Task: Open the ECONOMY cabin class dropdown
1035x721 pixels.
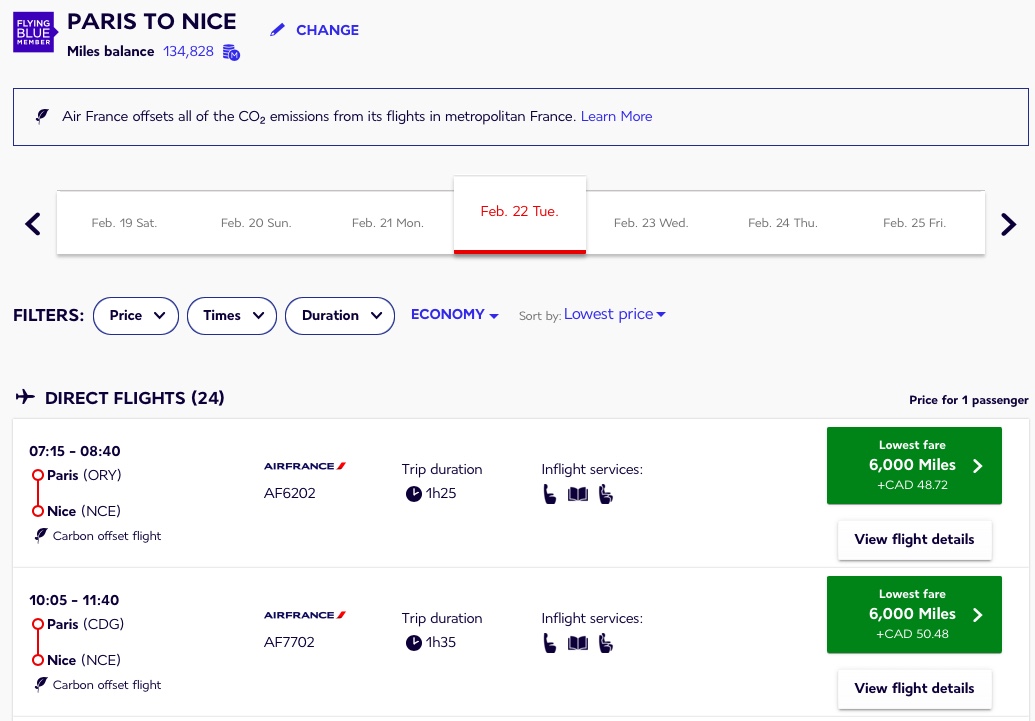Action: click(454, 314)
